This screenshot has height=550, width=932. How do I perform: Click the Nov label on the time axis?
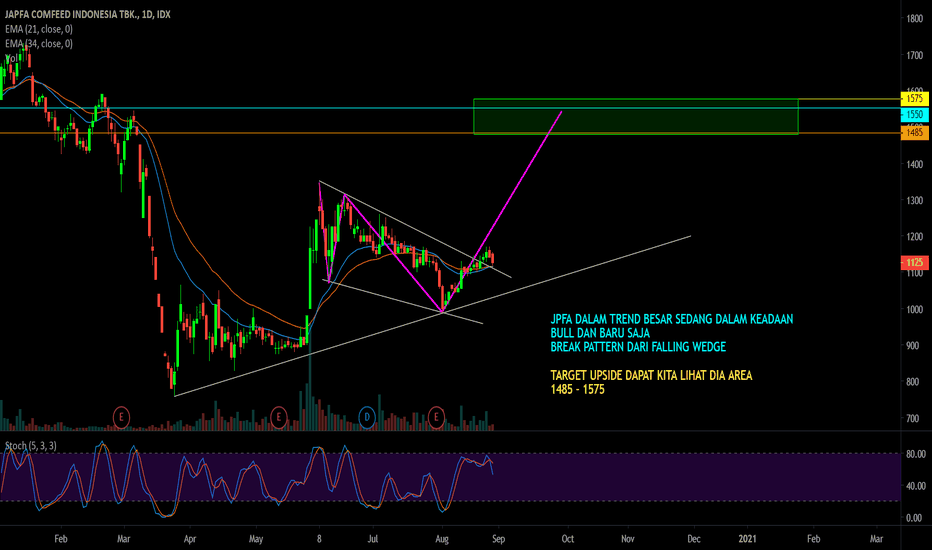pyautogui.click(x=628, y=539)
